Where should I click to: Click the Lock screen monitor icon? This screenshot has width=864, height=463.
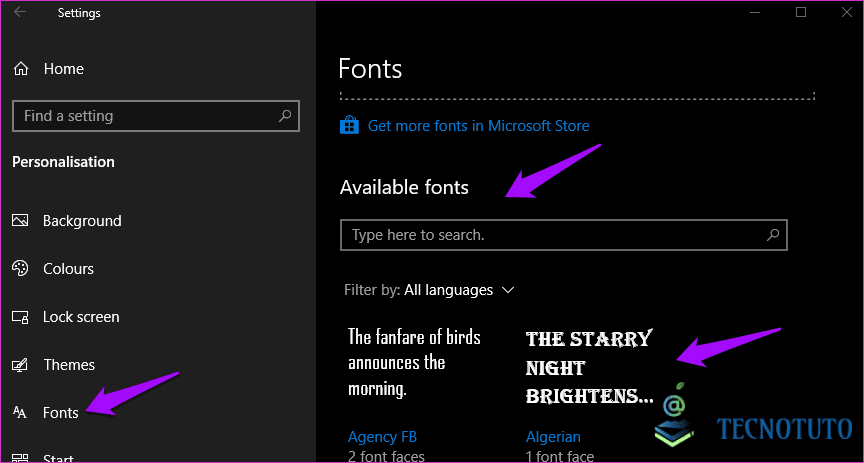20,317
